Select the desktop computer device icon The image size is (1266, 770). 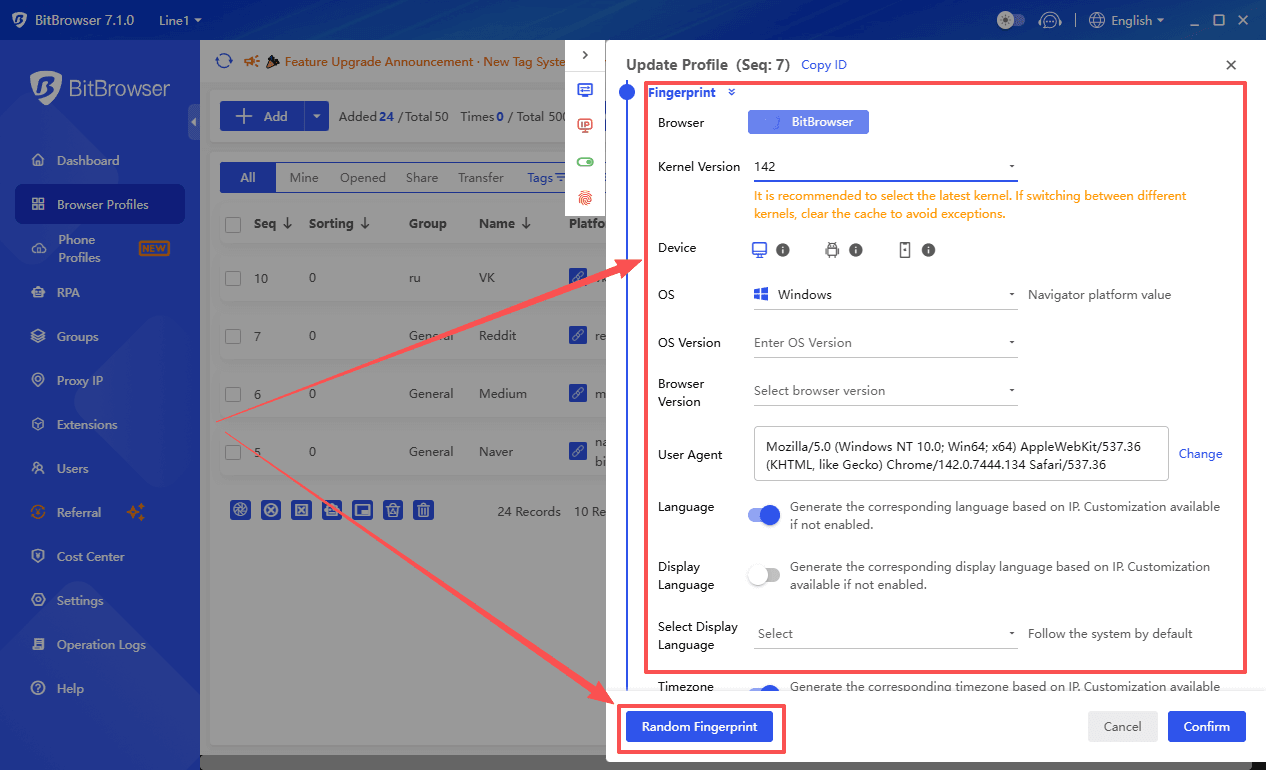pyautogui.click(x=759, y=249)
